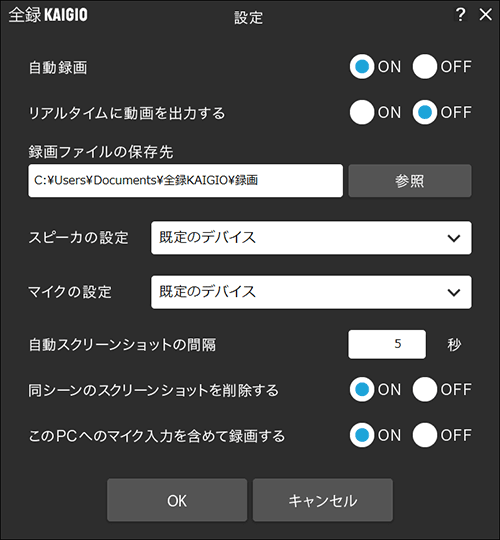Select OFF for このPCへのマイク入力を含めて録画する
This screenshot has width=500, height=540.
425,435
